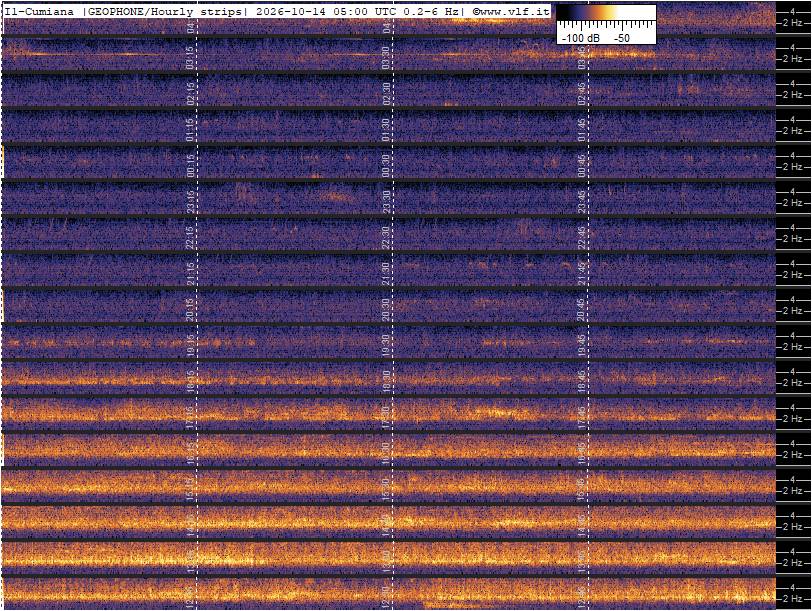Select the 2026-10-14 date in the header
The height and width of the screenshot is (611, 812).
(291, 11)
